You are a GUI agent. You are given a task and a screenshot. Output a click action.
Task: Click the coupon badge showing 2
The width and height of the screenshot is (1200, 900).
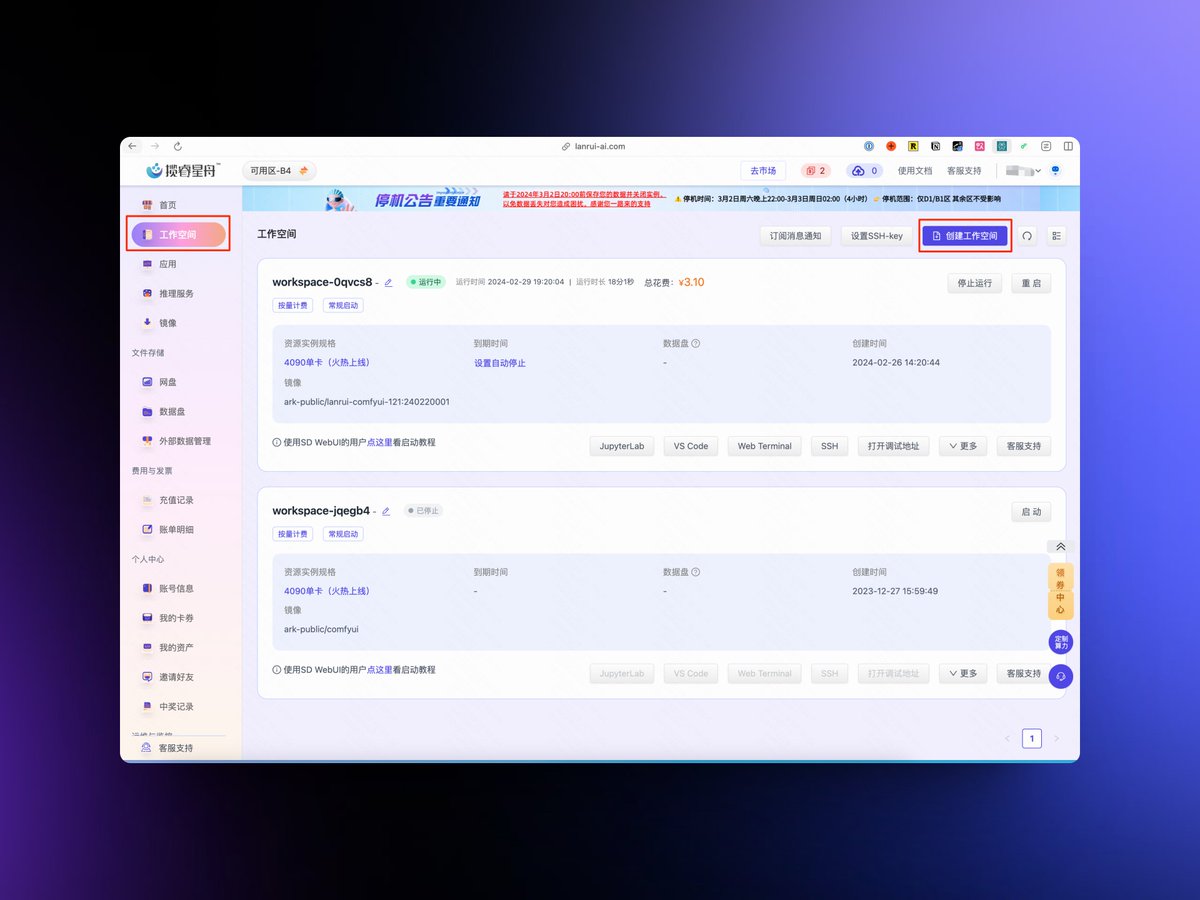click(816, 170)
